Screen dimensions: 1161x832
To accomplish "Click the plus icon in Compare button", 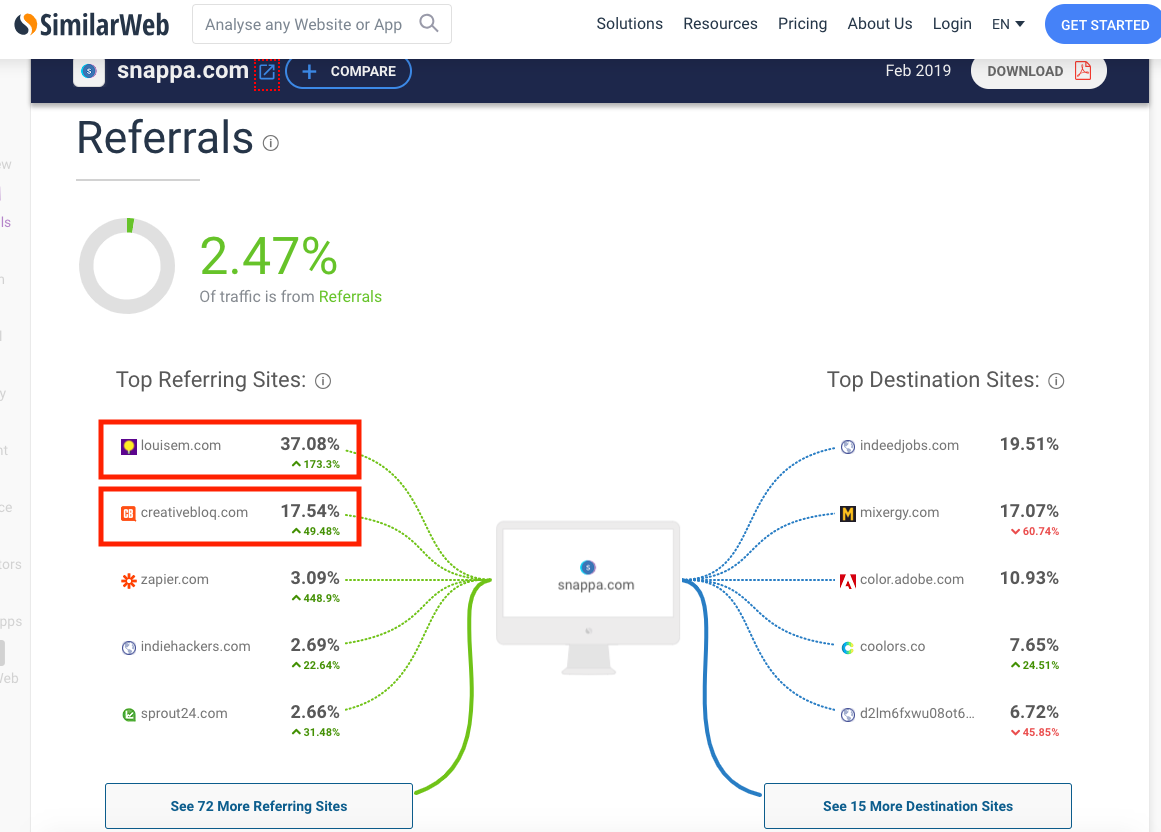I will [x=310, y=71].
